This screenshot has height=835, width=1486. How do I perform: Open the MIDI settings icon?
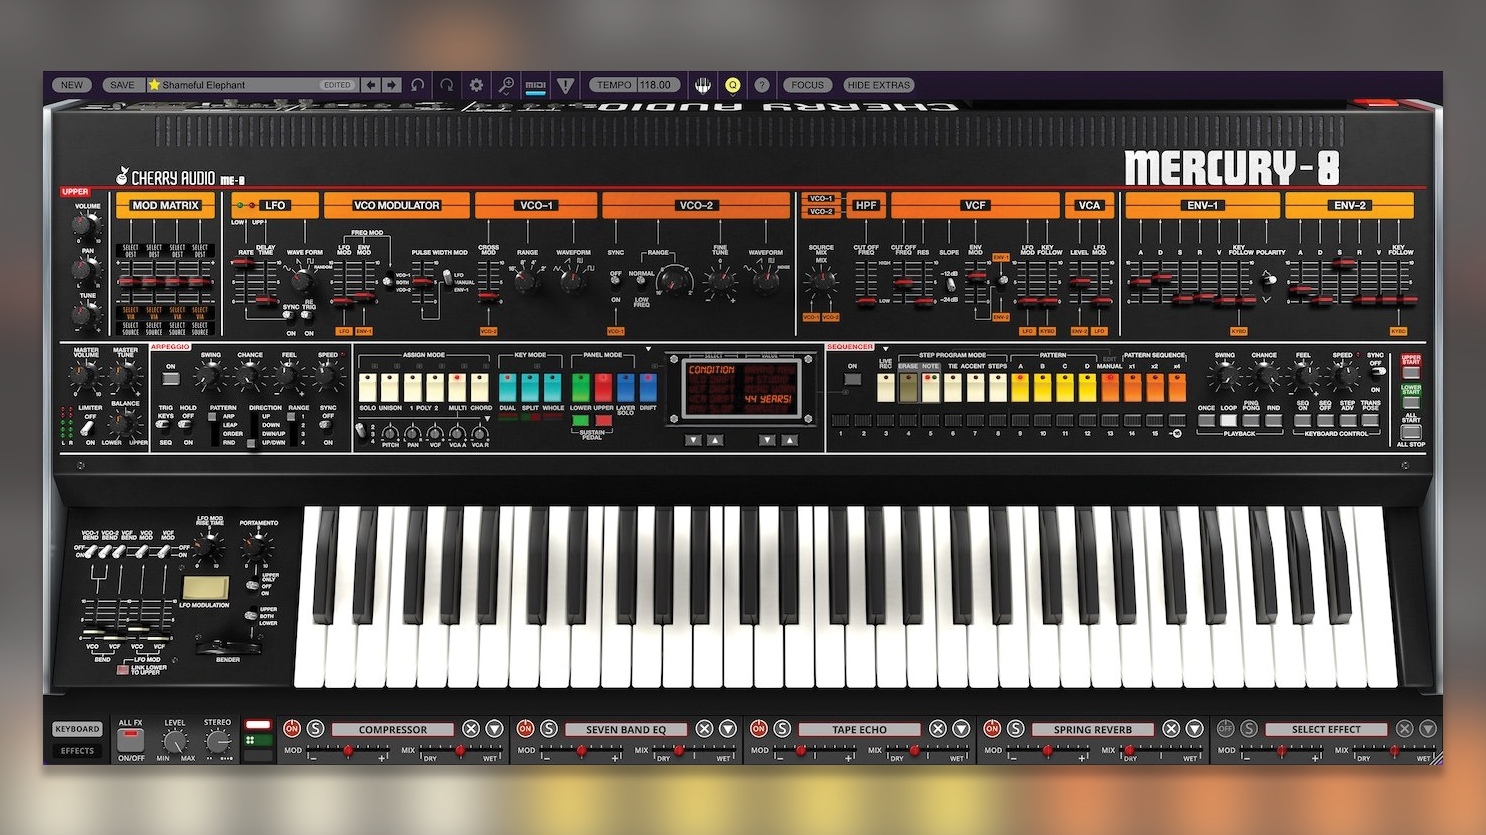point(536,85)
